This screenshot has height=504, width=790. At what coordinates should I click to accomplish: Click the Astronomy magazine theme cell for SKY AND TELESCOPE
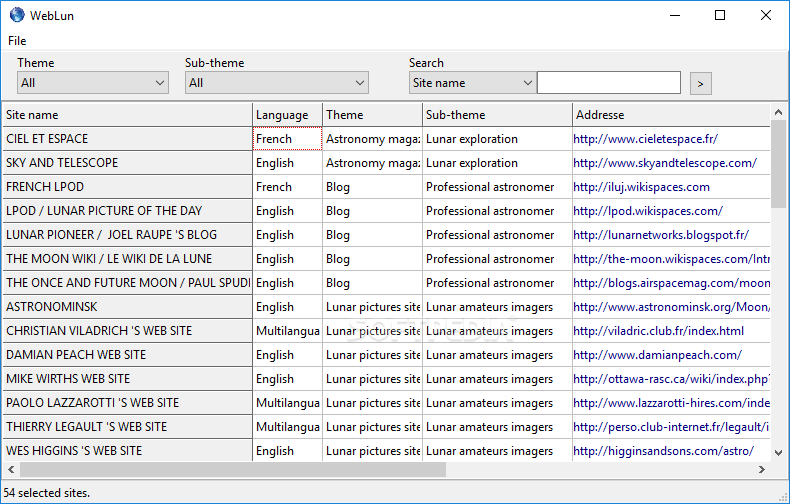(372, 163)
